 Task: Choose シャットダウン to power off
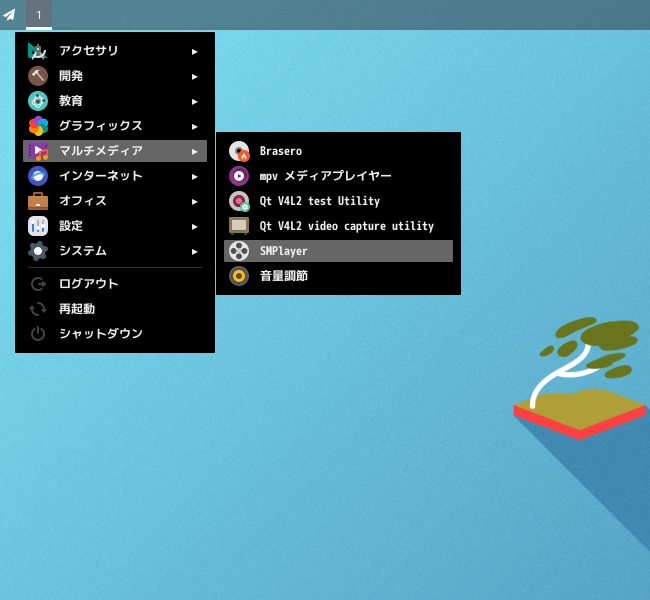point(115,334)
